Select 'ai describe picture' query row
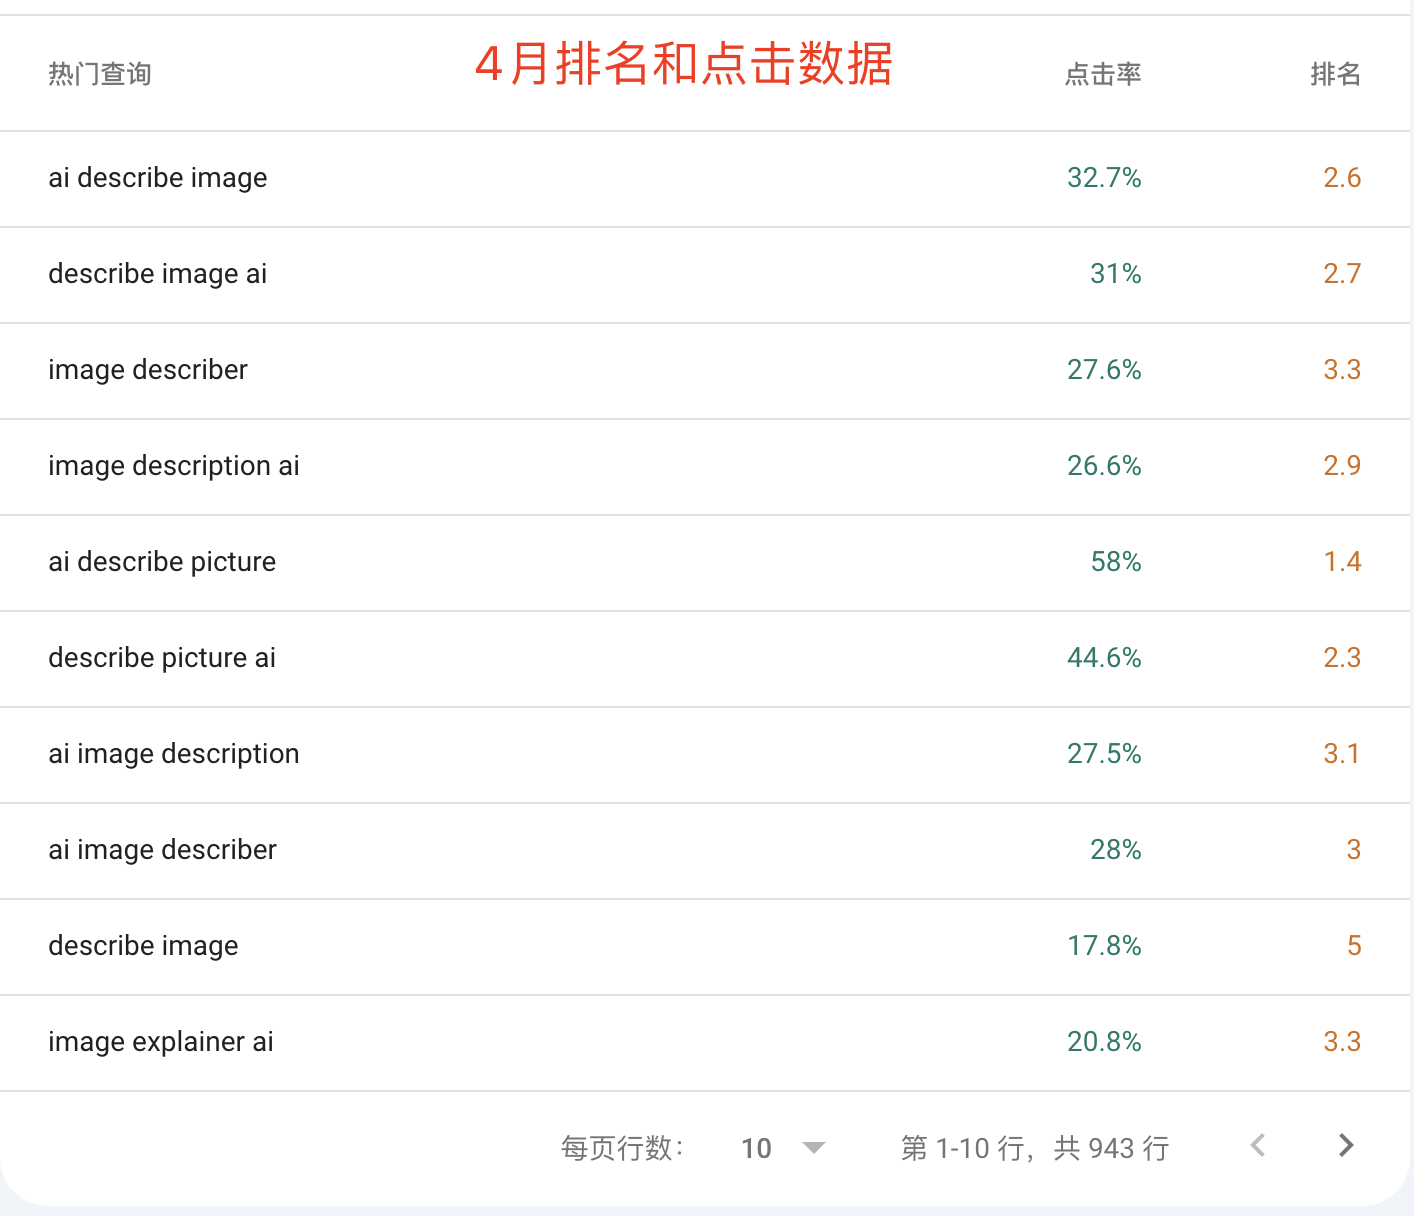 click(705, 563)
